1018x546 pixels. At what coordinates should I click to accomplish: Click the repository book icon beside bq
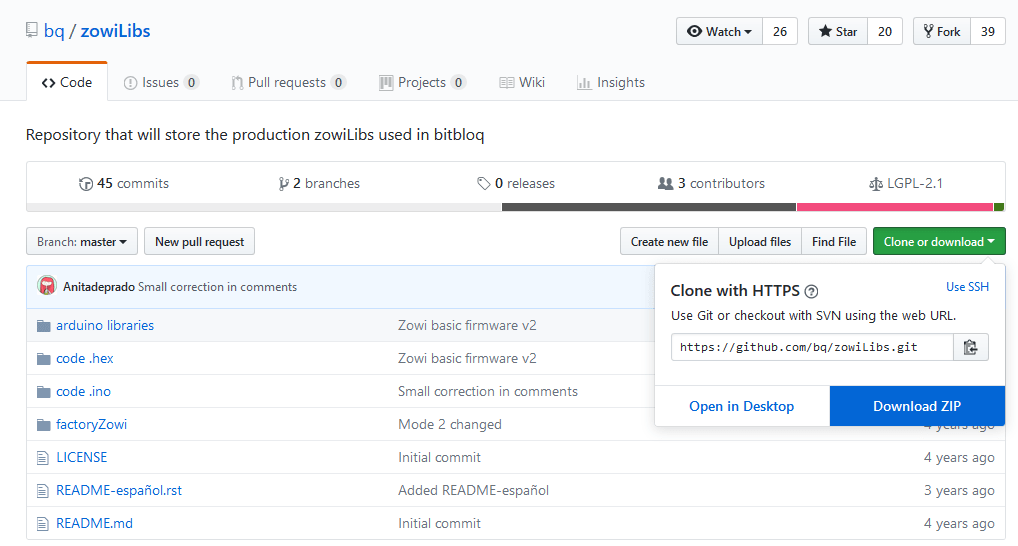(x=32, y=31)
